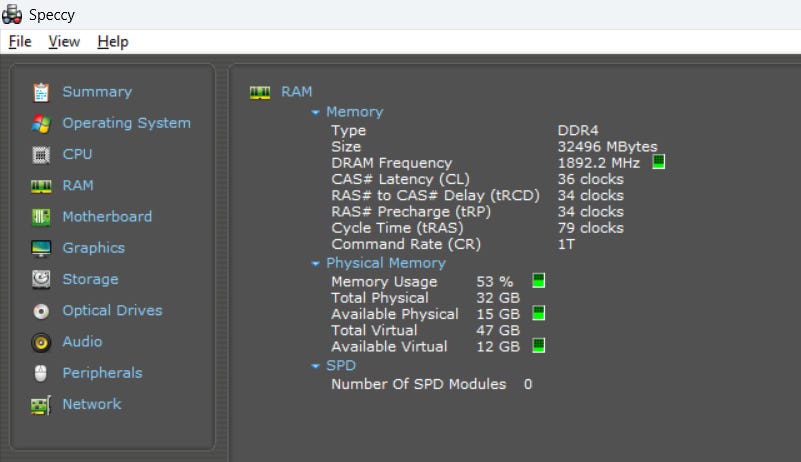The width and height of the screenshot is (801, 462).
Task: Collapse the SPD section
Action: coord(316,366)
